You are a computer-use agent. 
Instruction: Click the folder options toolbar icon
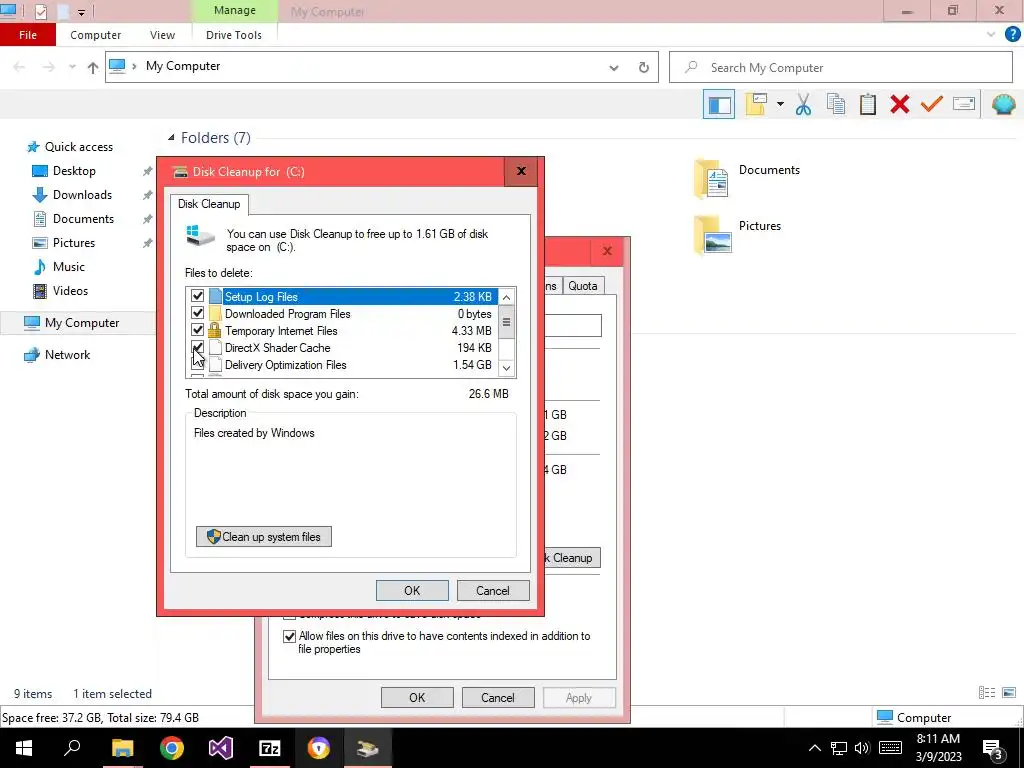tap(756, 104)
